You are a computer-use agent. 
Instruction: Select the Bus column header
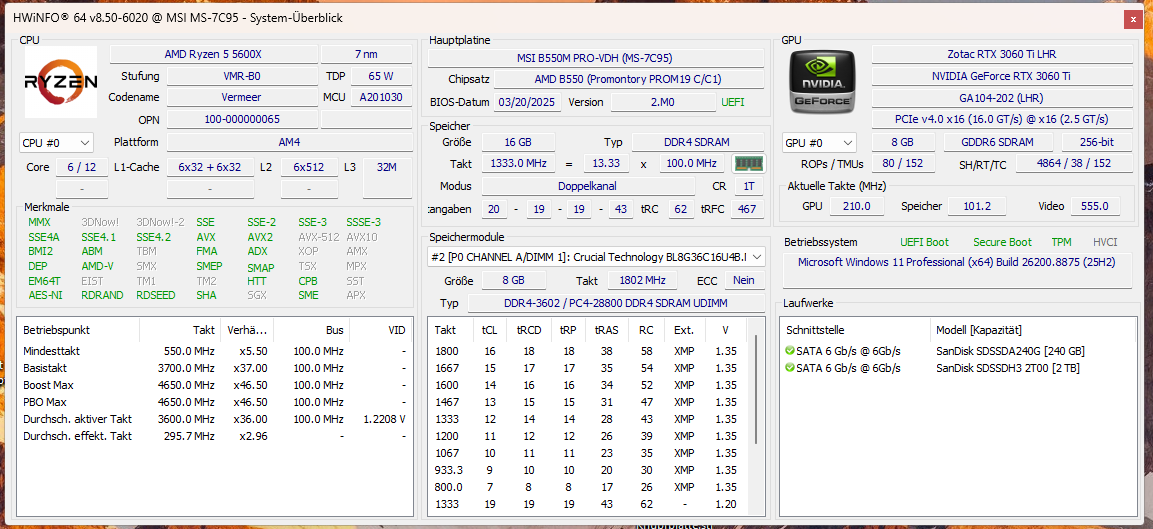(x=313, y=330)
